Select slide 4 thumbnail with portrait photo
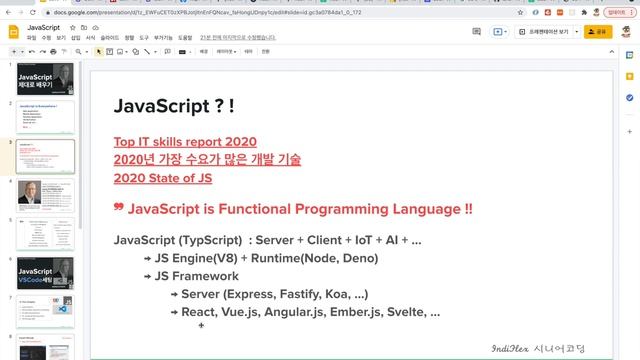Viewport: 640px width, 360px height. 45,195
